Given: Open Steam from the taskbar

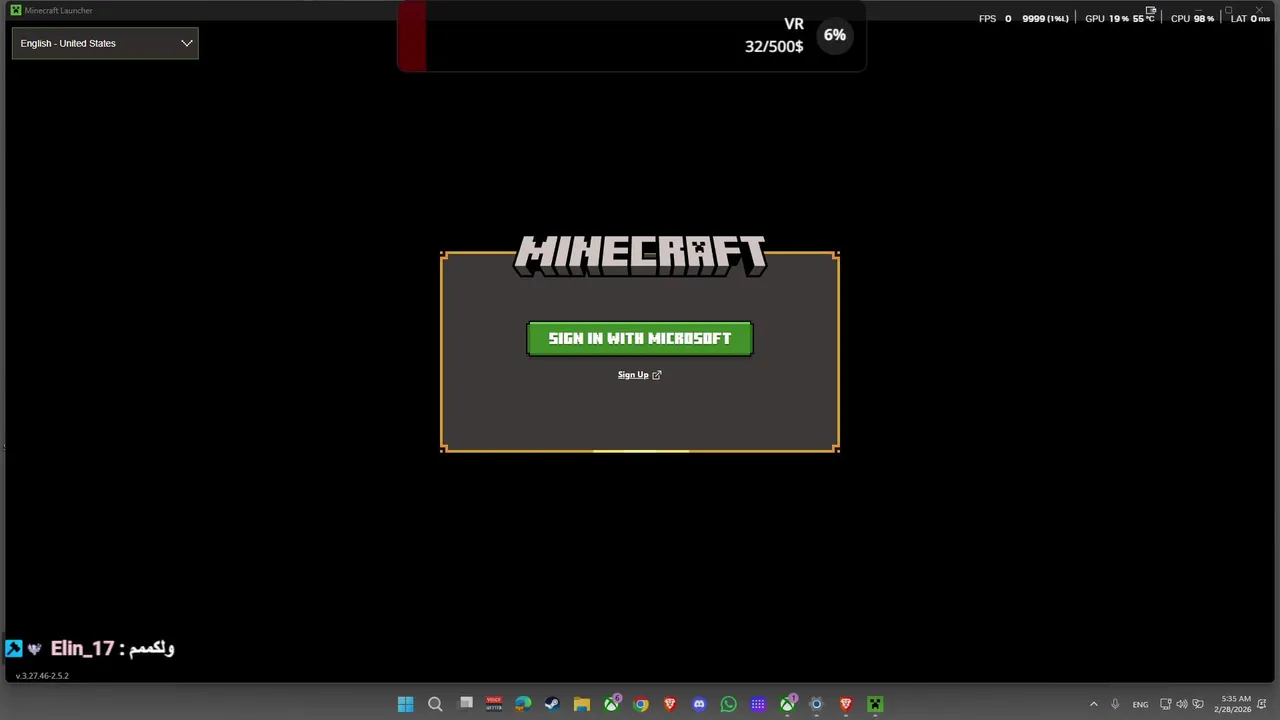Looking at the screenshot, I should click(552, 704).
